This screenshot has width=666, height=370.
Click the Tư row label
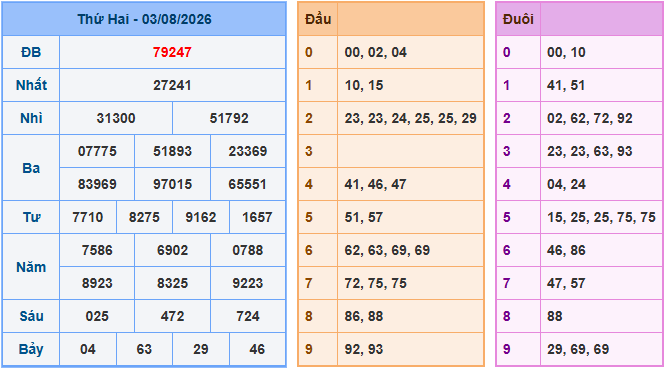coord(31,217)
